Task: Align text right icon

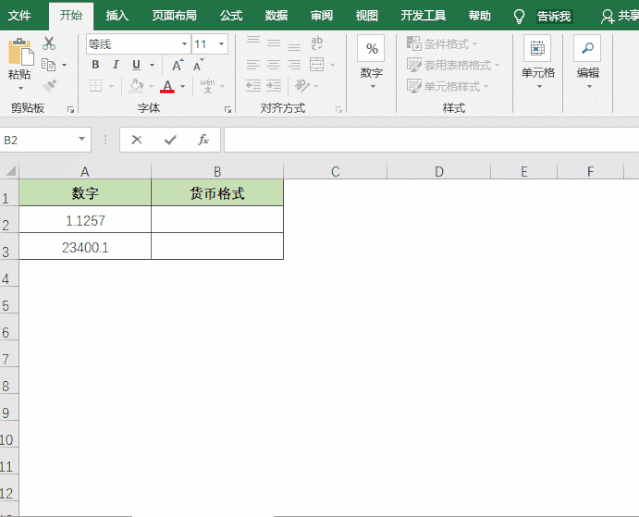Action: (x=294, y=64)
